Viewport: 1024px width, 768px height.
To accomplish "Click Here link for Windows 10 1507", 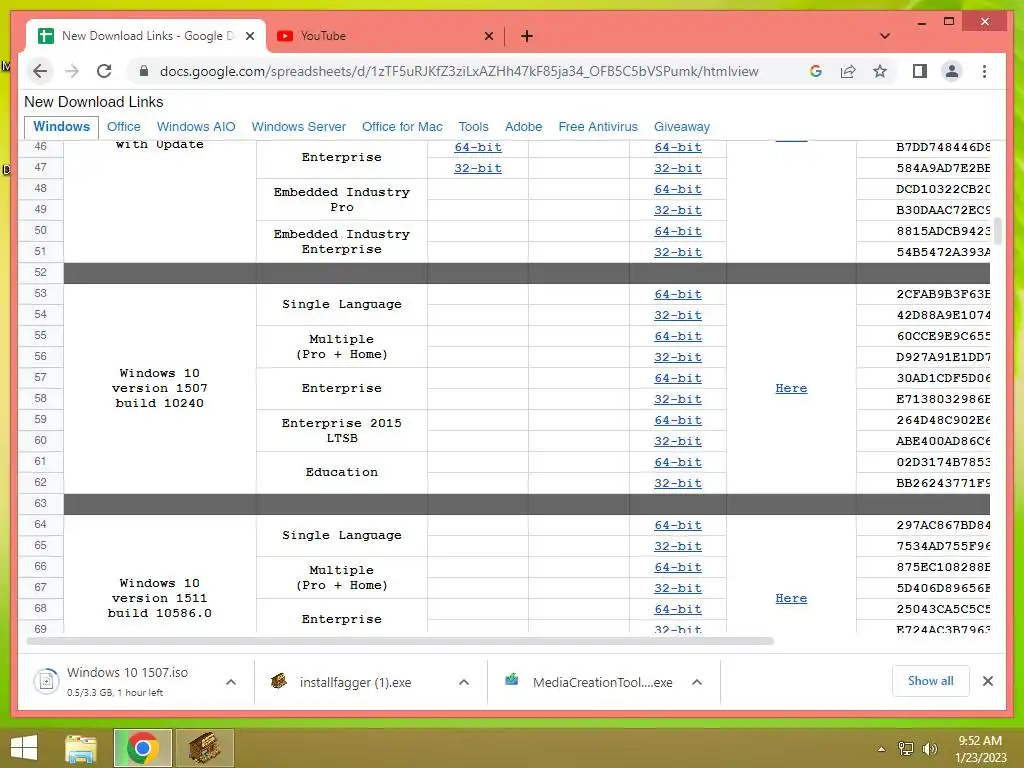I will tap(791, 388).
